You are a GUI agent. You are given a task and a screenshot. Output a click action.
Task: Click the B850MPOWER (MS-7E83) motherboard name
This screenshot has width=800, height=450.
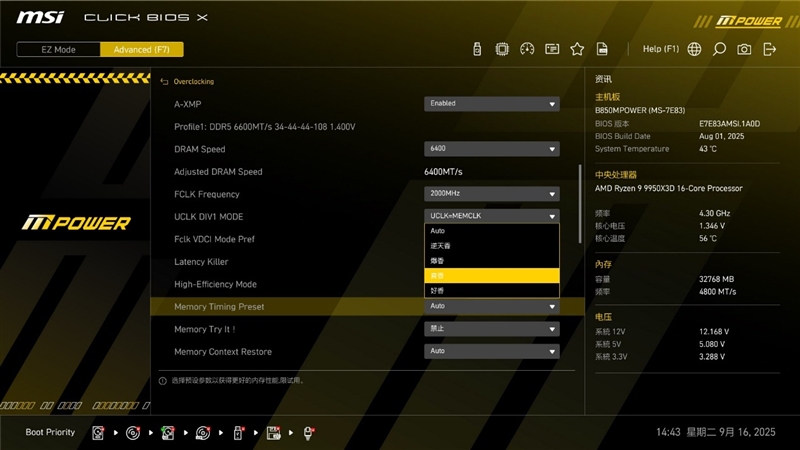(640, 110)
